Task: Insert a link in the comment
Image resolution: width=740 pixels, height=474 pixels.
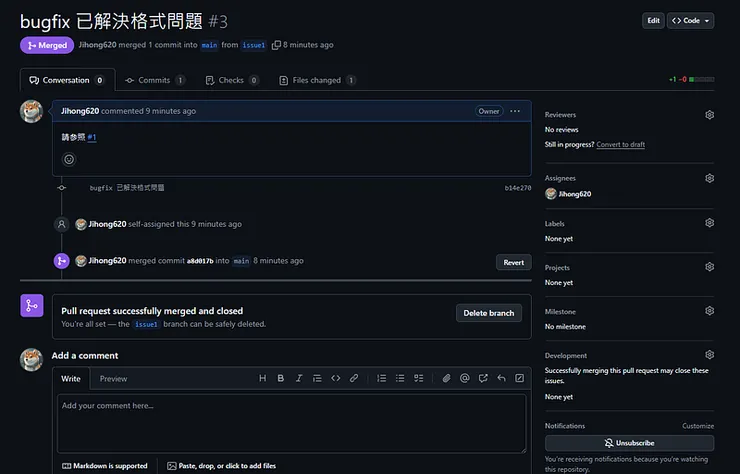Action: (353, 378)
